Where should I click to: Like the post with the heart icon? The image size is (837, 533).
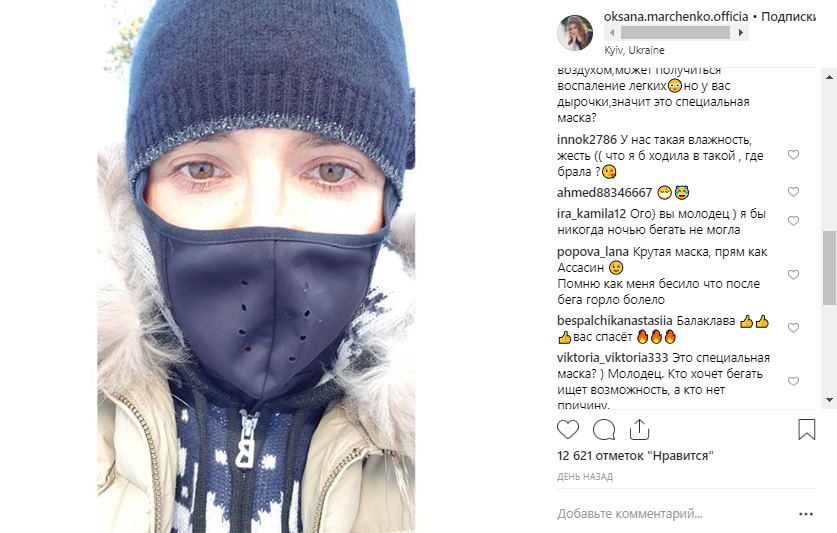coord(568,429)
